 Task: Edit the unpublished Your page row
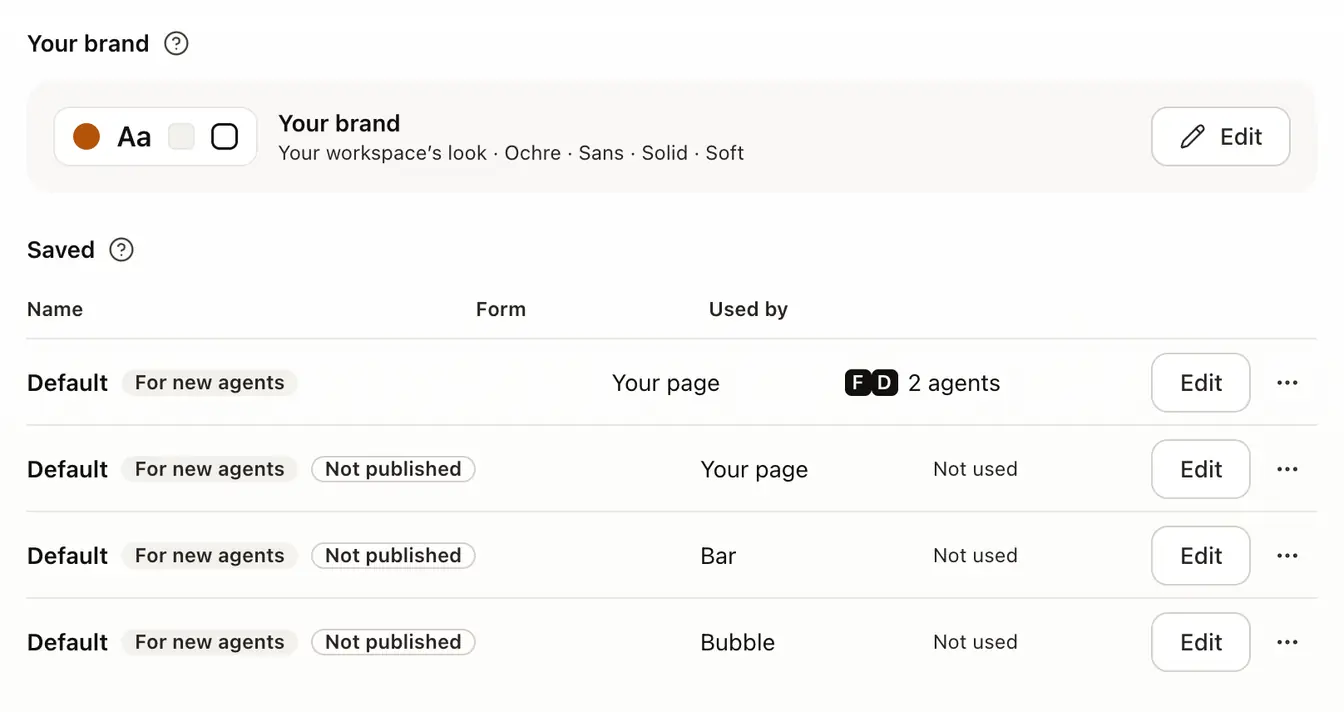point(1201,469)
